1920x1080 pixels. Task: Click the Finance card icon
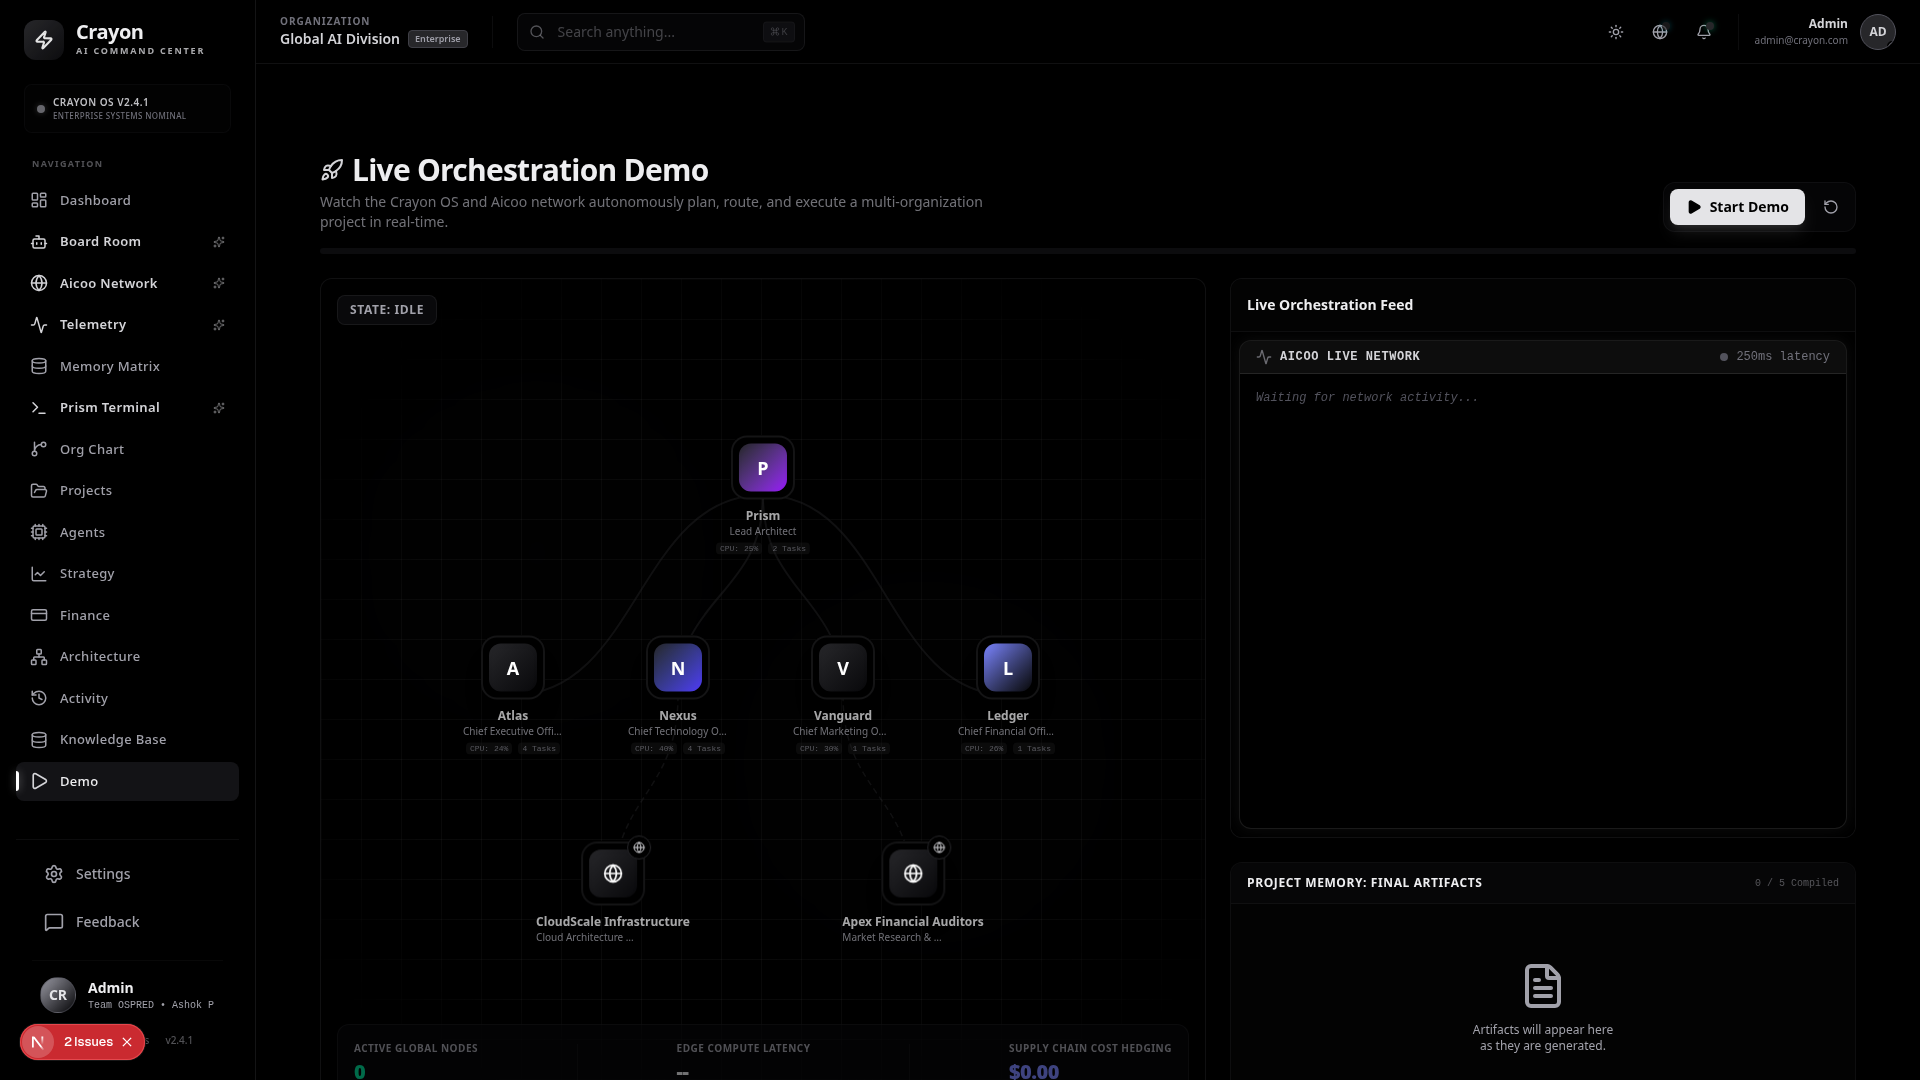click(x=39, y=615)
